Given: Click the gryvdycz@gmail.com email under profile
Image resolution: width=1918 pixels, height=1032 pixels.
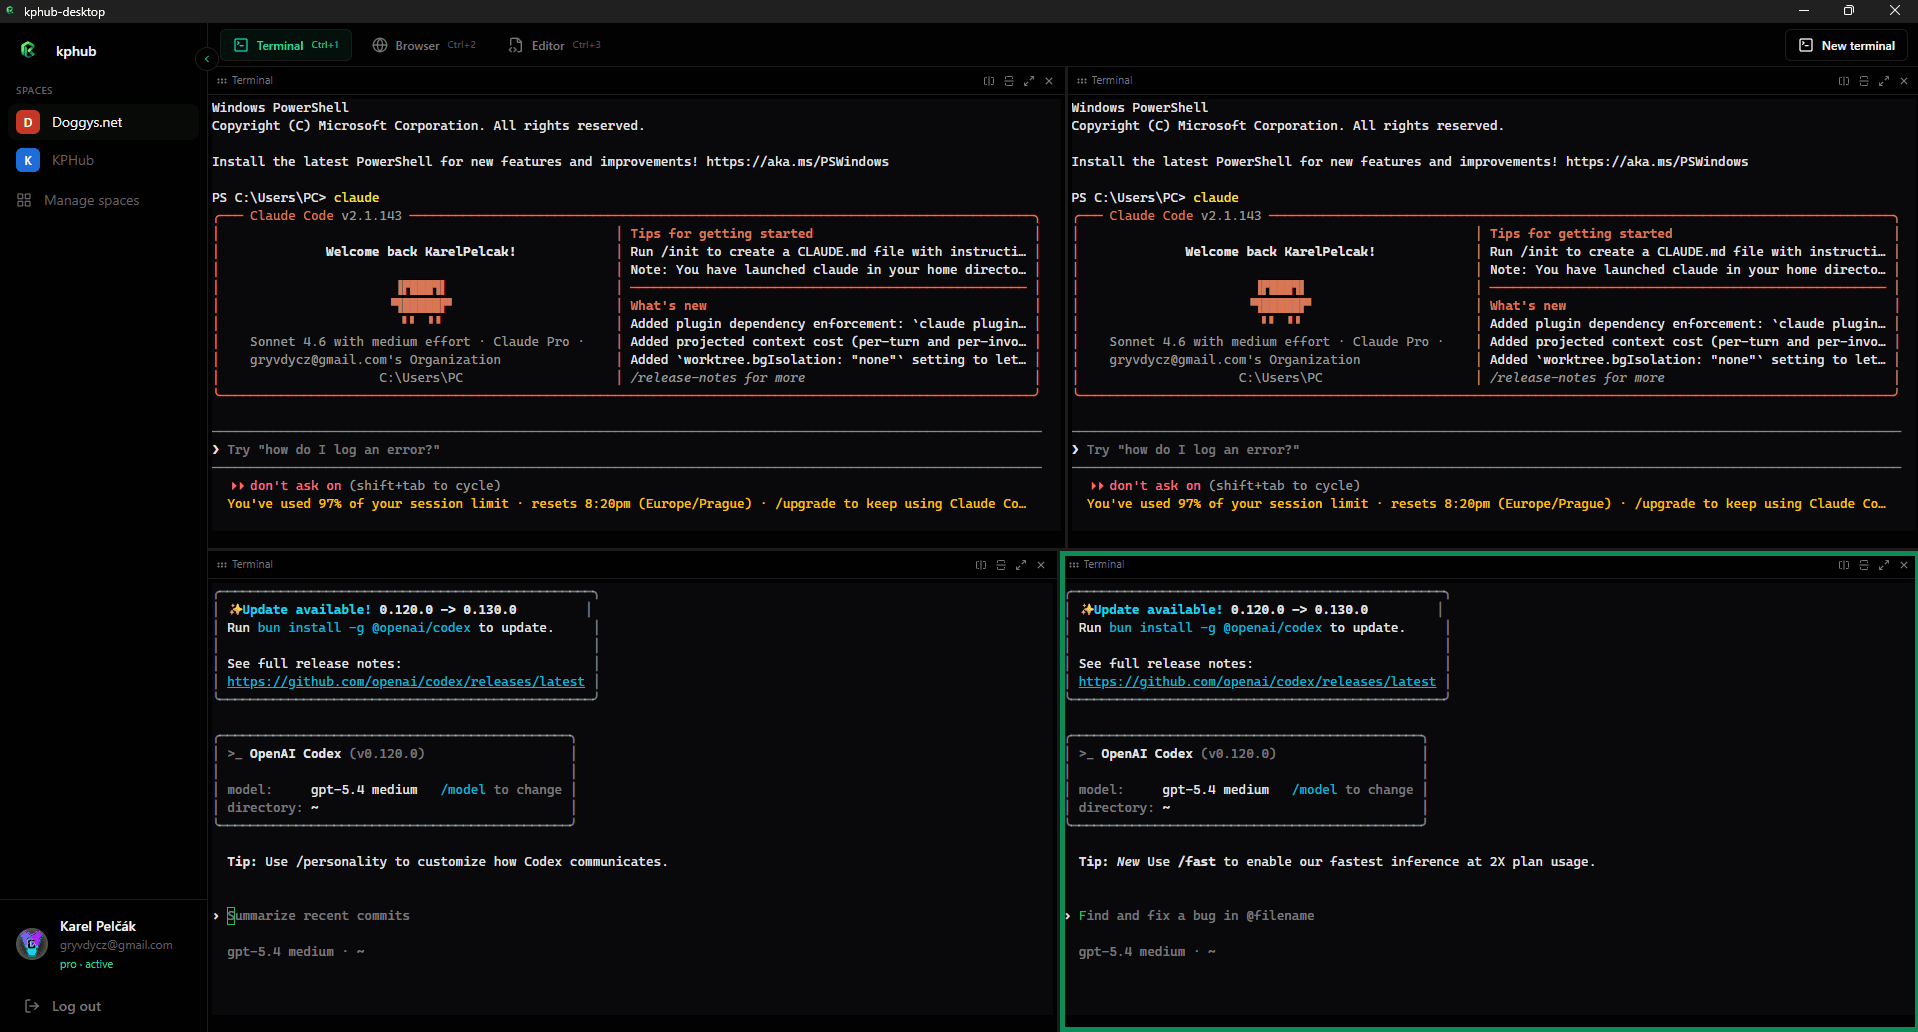Looking at the screenshot, I should click(x=116, y=945).
